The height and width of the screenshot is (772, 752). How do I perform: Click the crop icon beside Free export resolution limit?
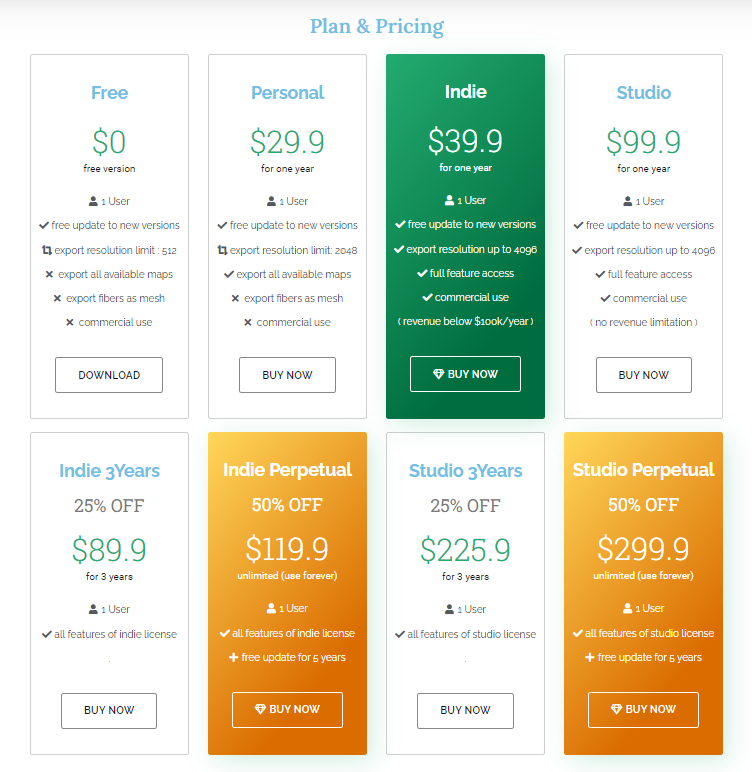(x=46, y=250)
